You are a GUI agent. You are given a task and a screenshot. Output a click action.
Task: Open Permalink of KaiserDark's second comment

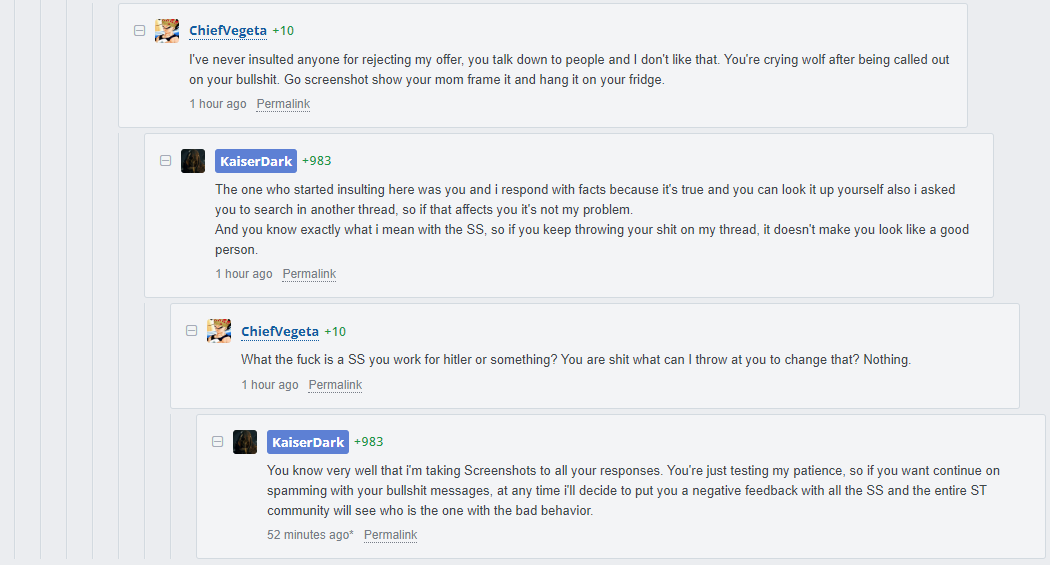309,274
